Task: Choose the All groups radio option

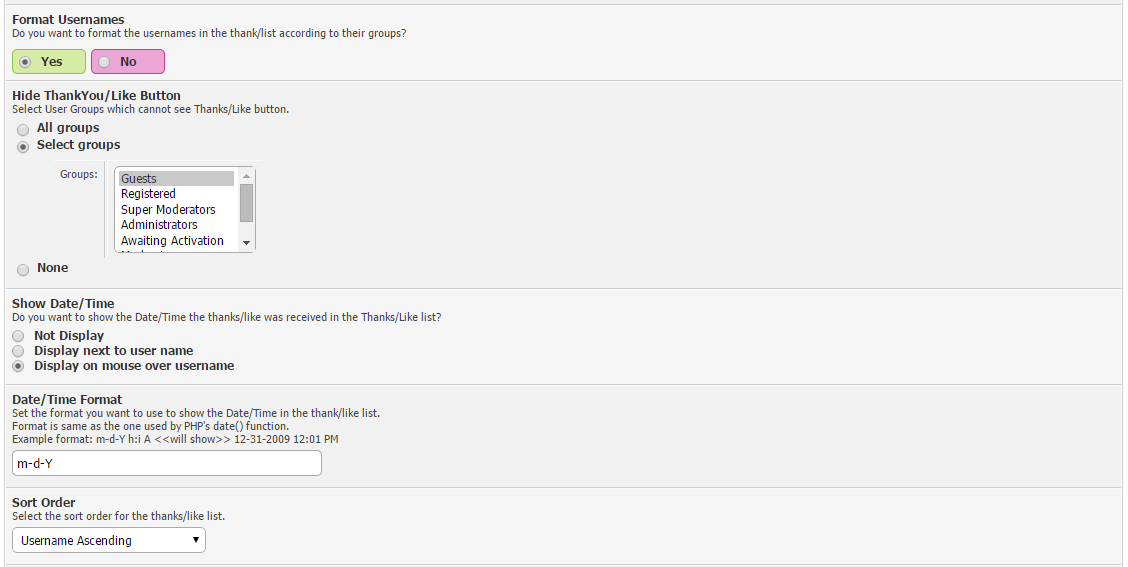Action: (23, 129)
